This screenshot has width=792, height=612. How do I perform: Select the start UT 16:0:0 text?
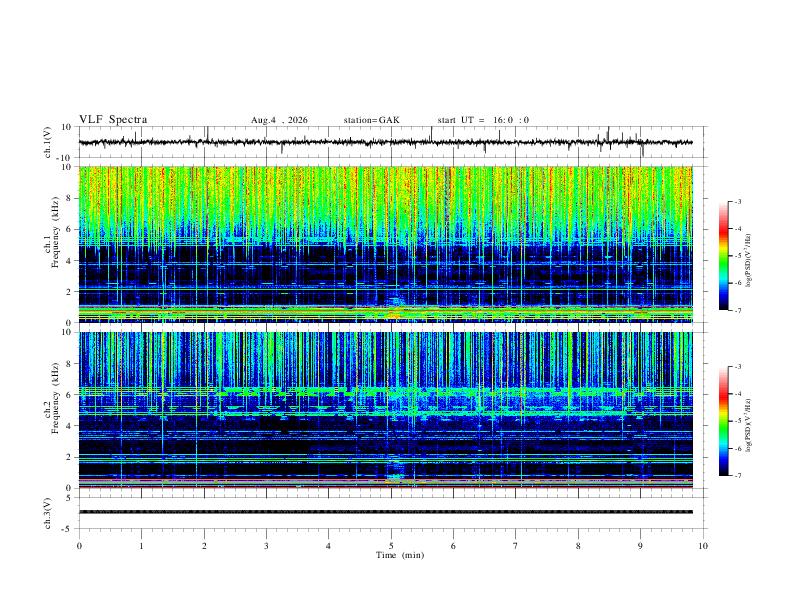[483, 120]
